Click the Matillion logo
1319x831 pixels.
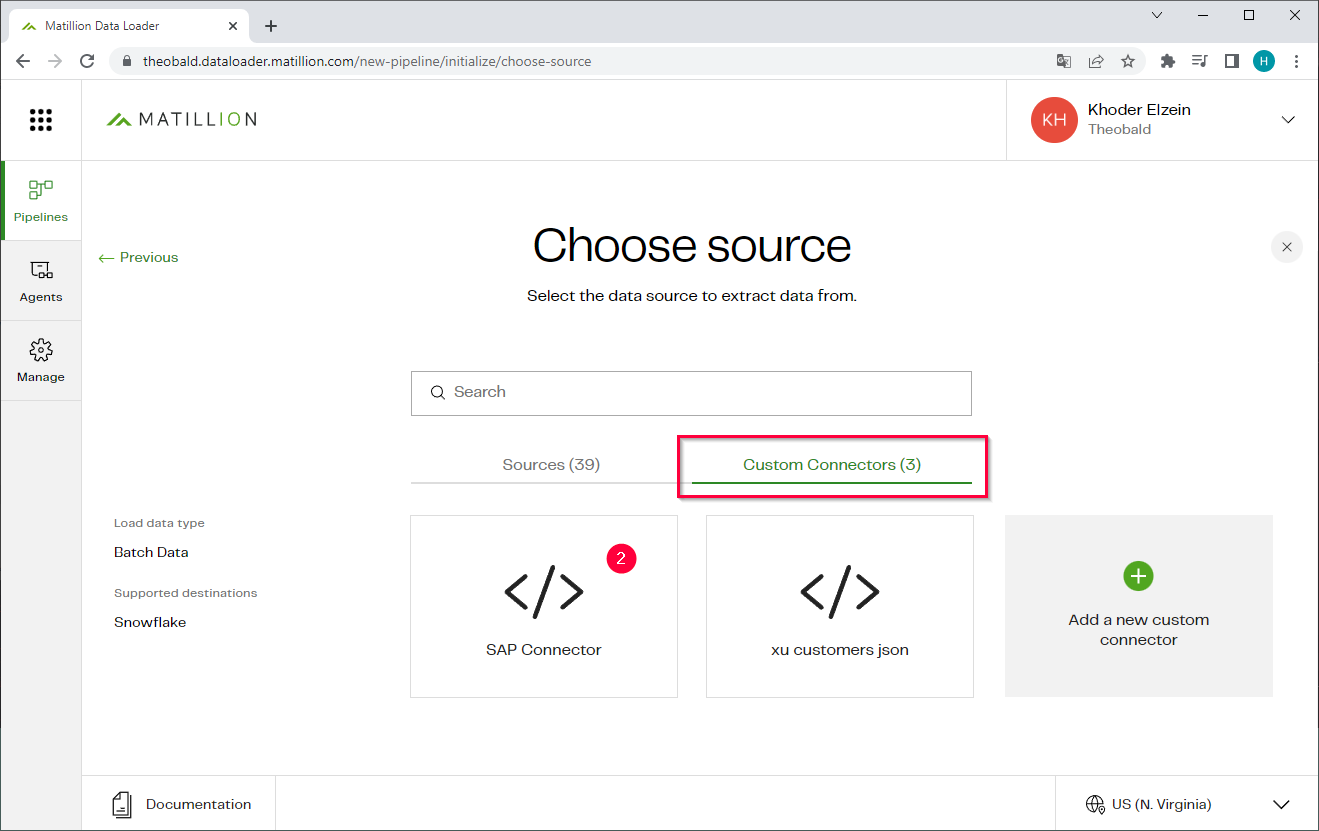coord(182,119)
